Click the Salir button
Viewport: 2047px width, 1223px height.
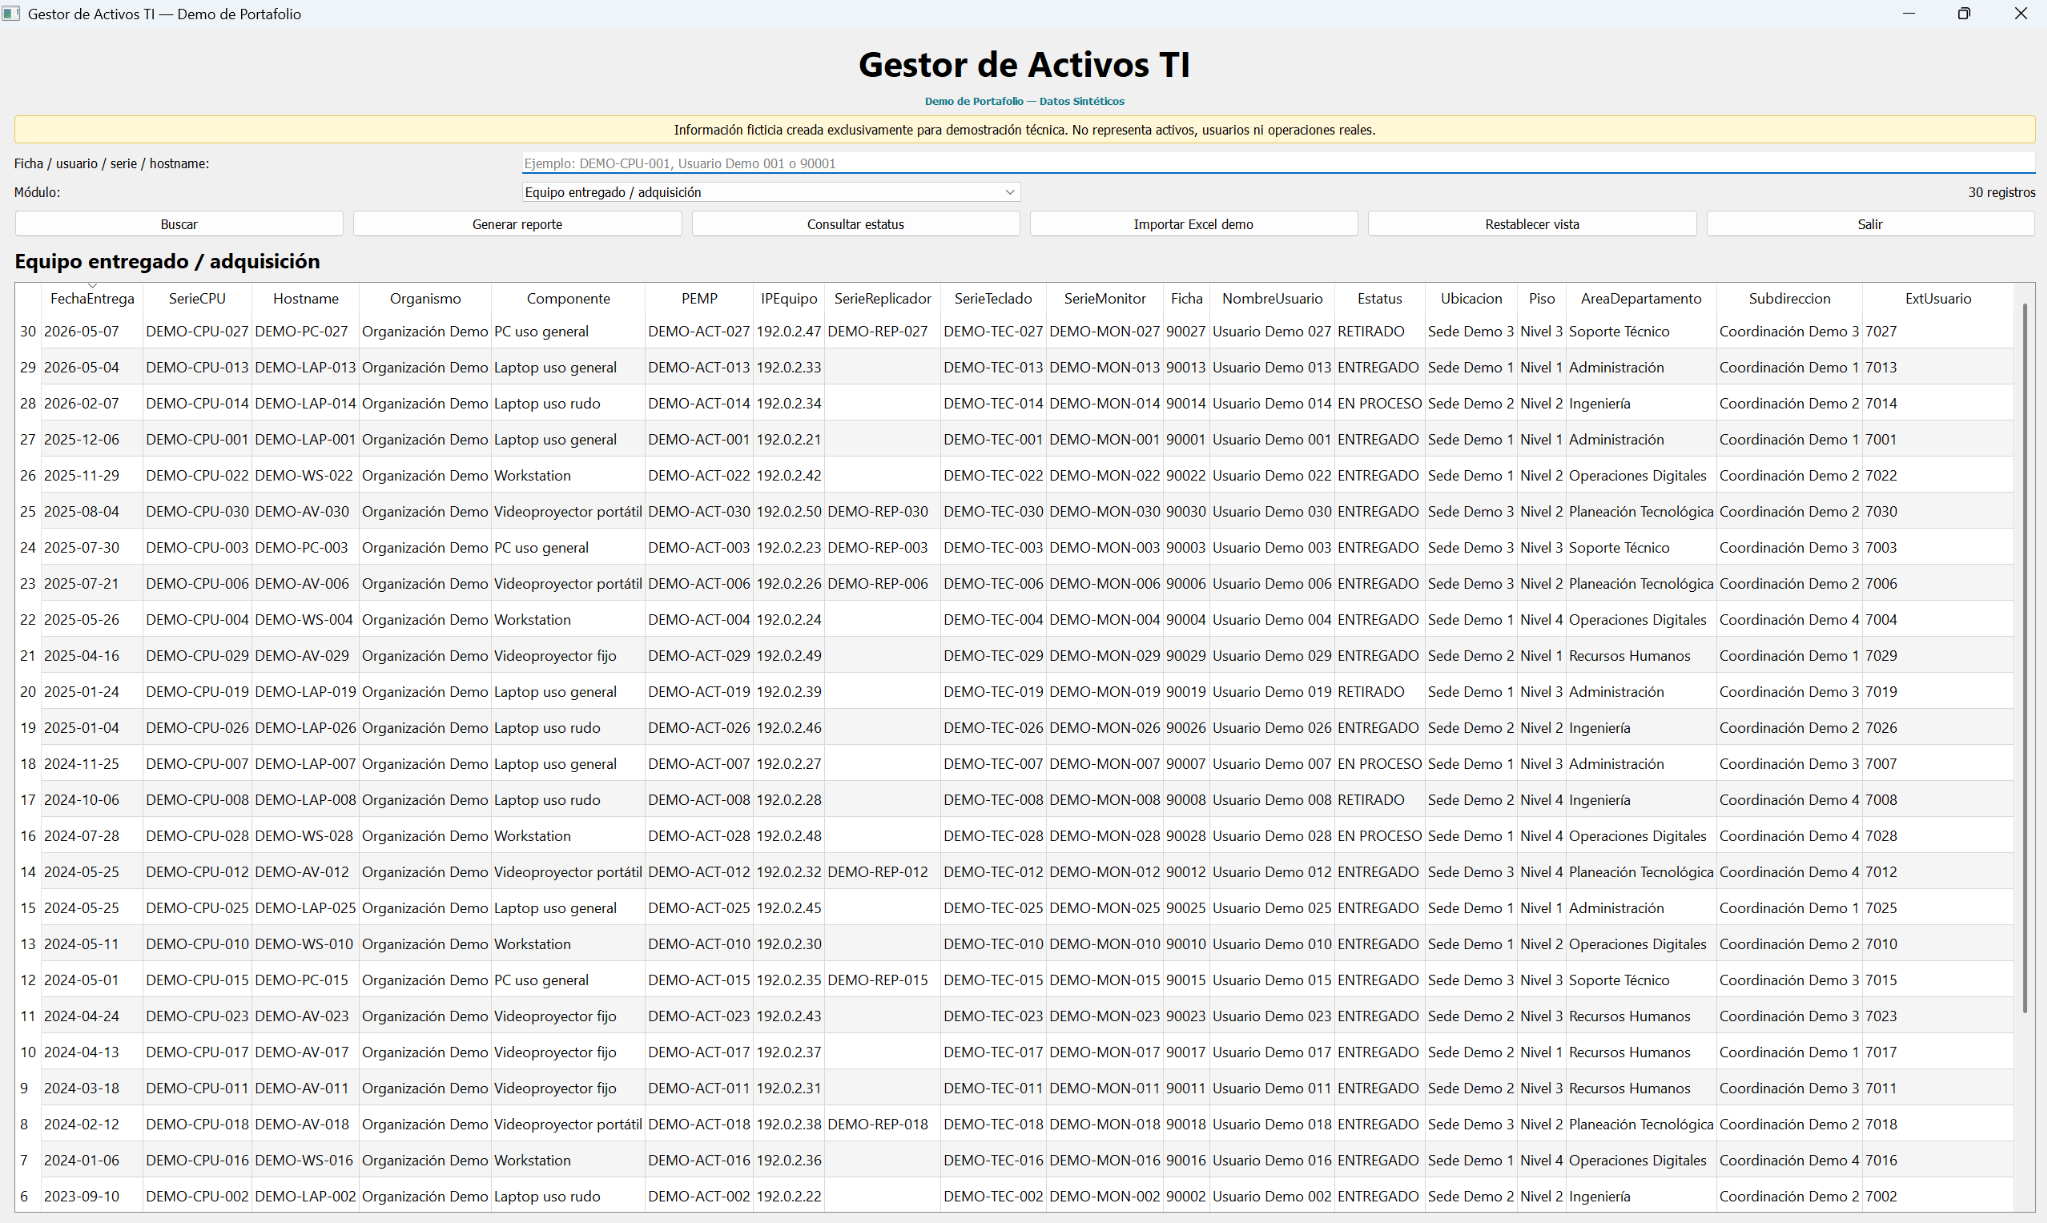(x=1870, y=224)
